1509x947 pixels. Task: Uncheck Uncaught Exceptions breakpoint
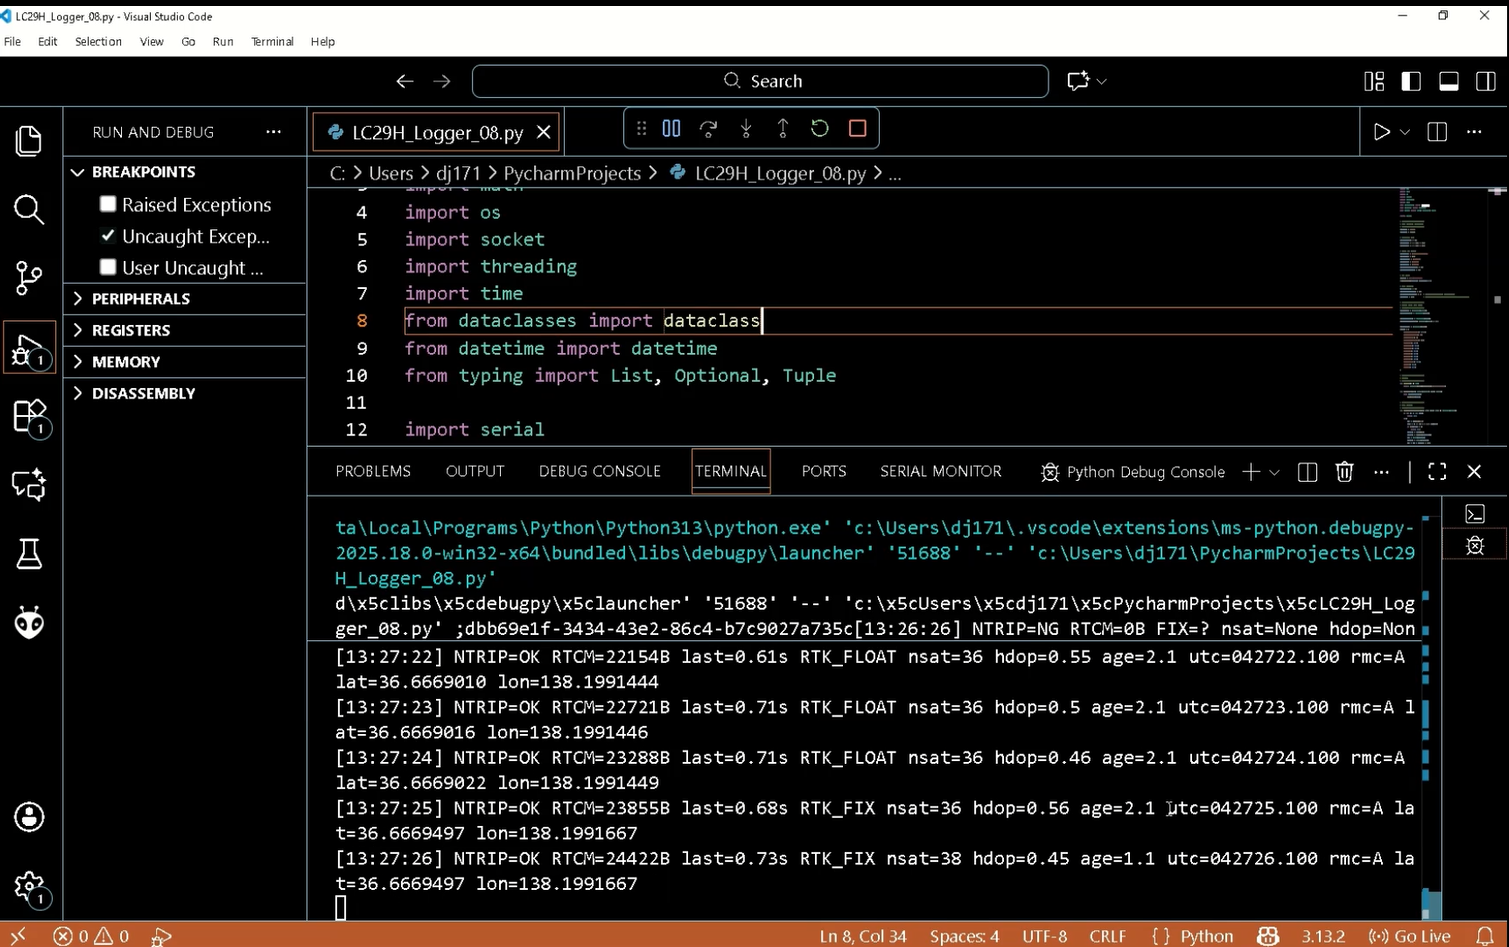coord(108,236)
